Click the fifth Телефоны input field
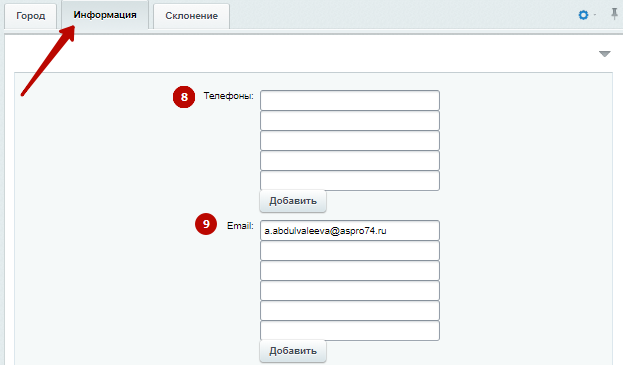This screenshot has width=623, height=365. pyautogui.click(x=350, y=181)
